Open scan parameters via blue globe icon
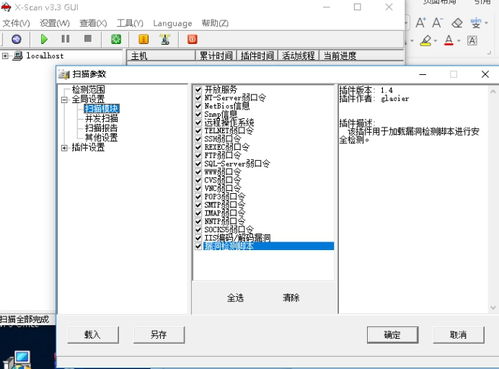 click(16, 39)
